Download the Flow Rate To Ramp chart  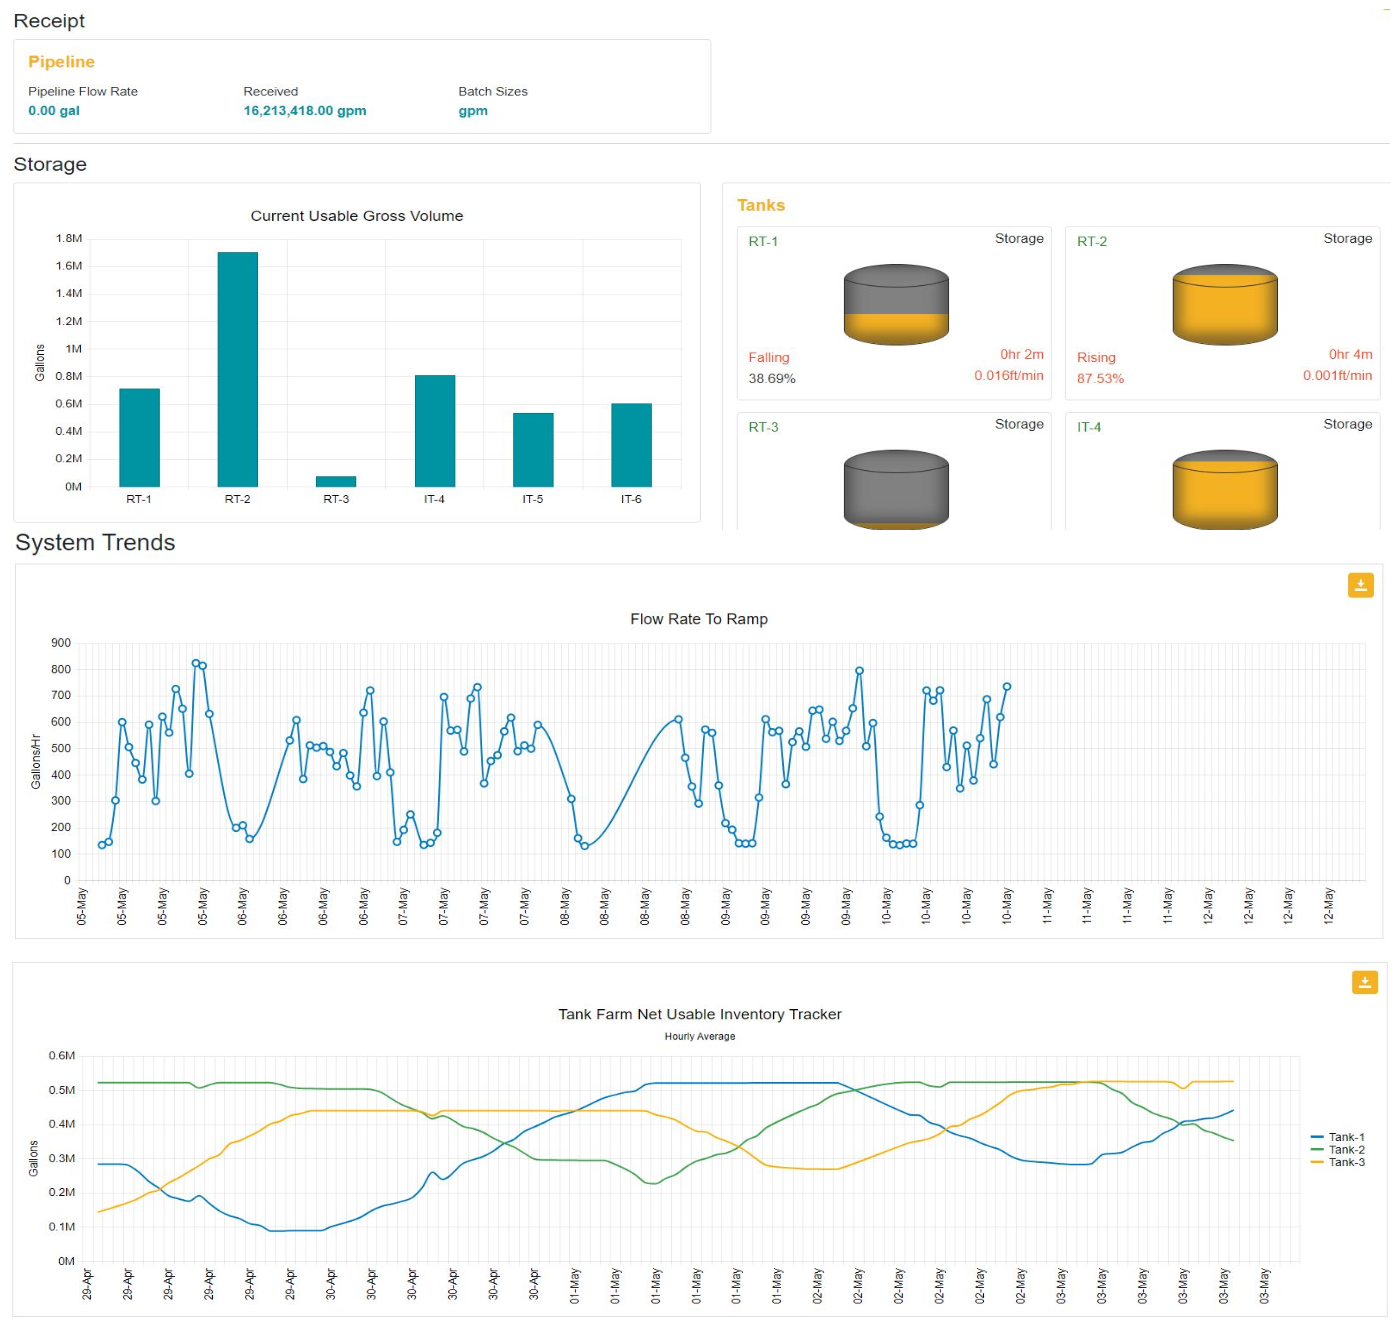coord(1360,585)
